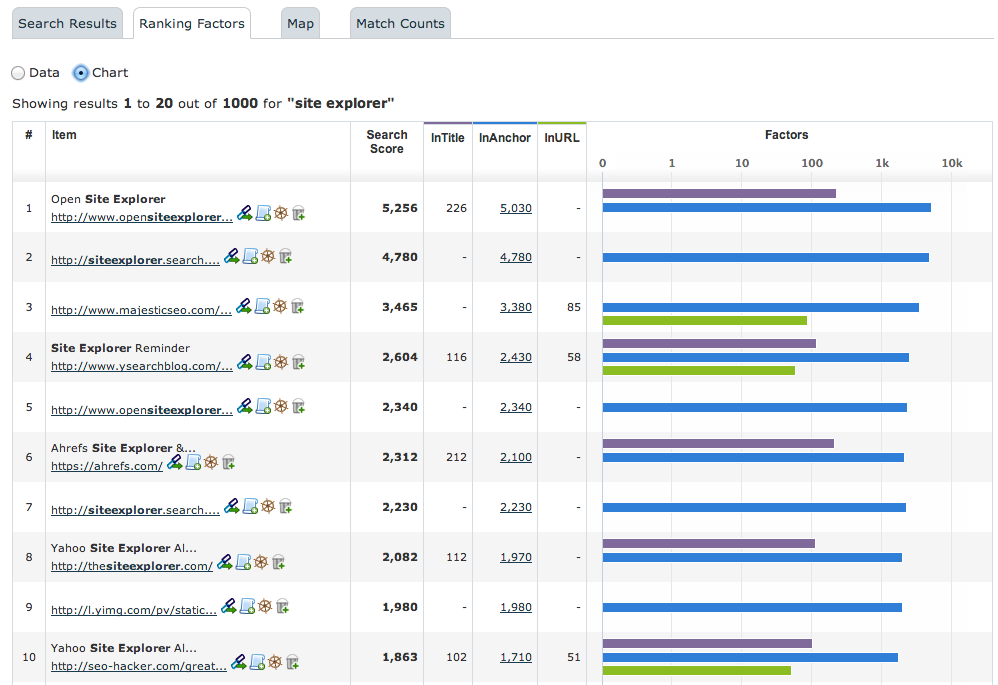Click scroll-plus icon beside l.yimg.com link
The width and height of the screenshot is (998, 685).
point(248,606)
